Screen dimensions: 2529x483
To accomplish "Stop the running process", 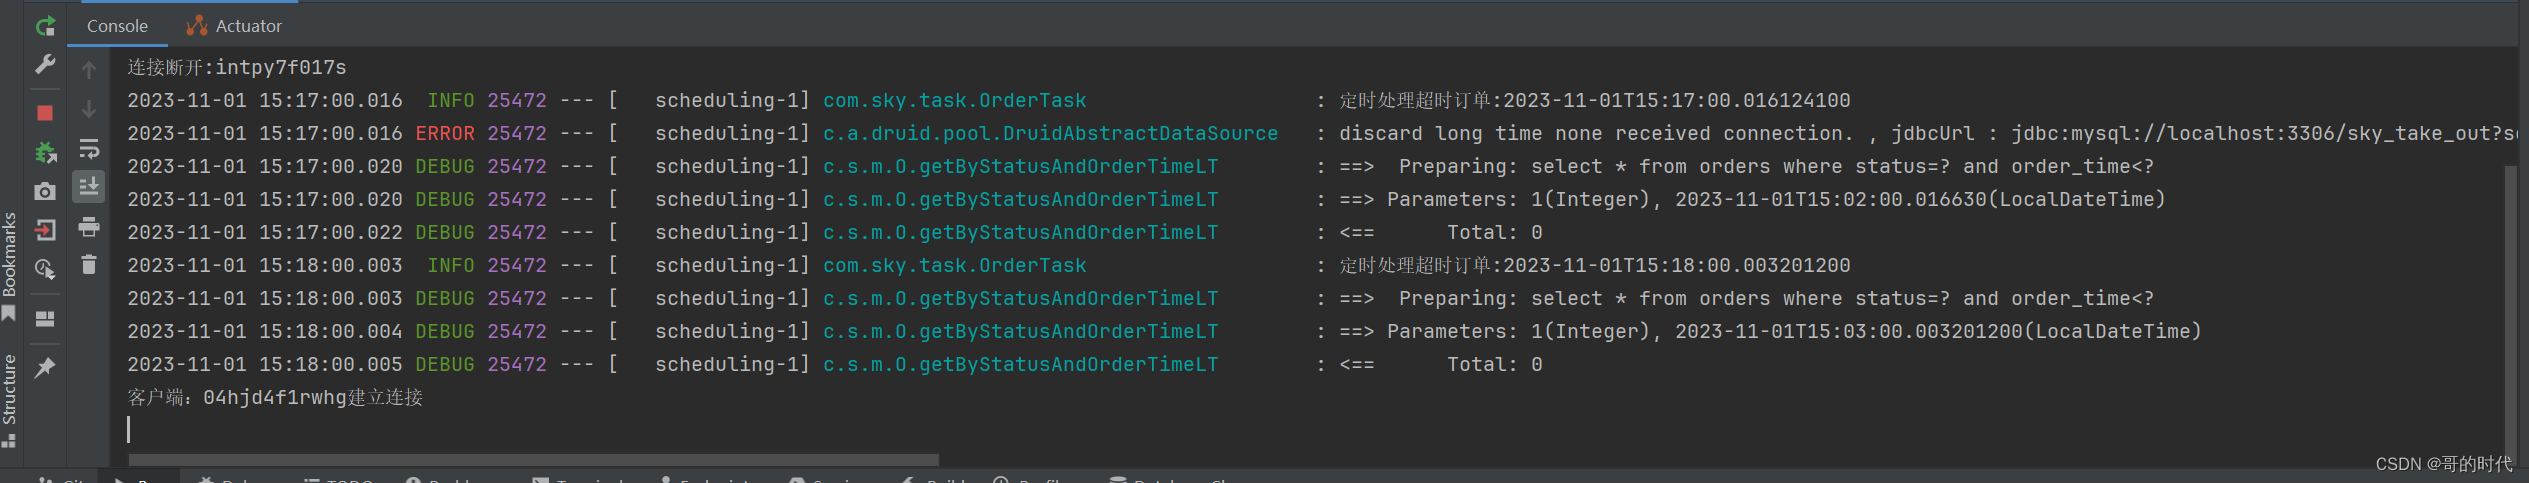I will click(45, 113).
